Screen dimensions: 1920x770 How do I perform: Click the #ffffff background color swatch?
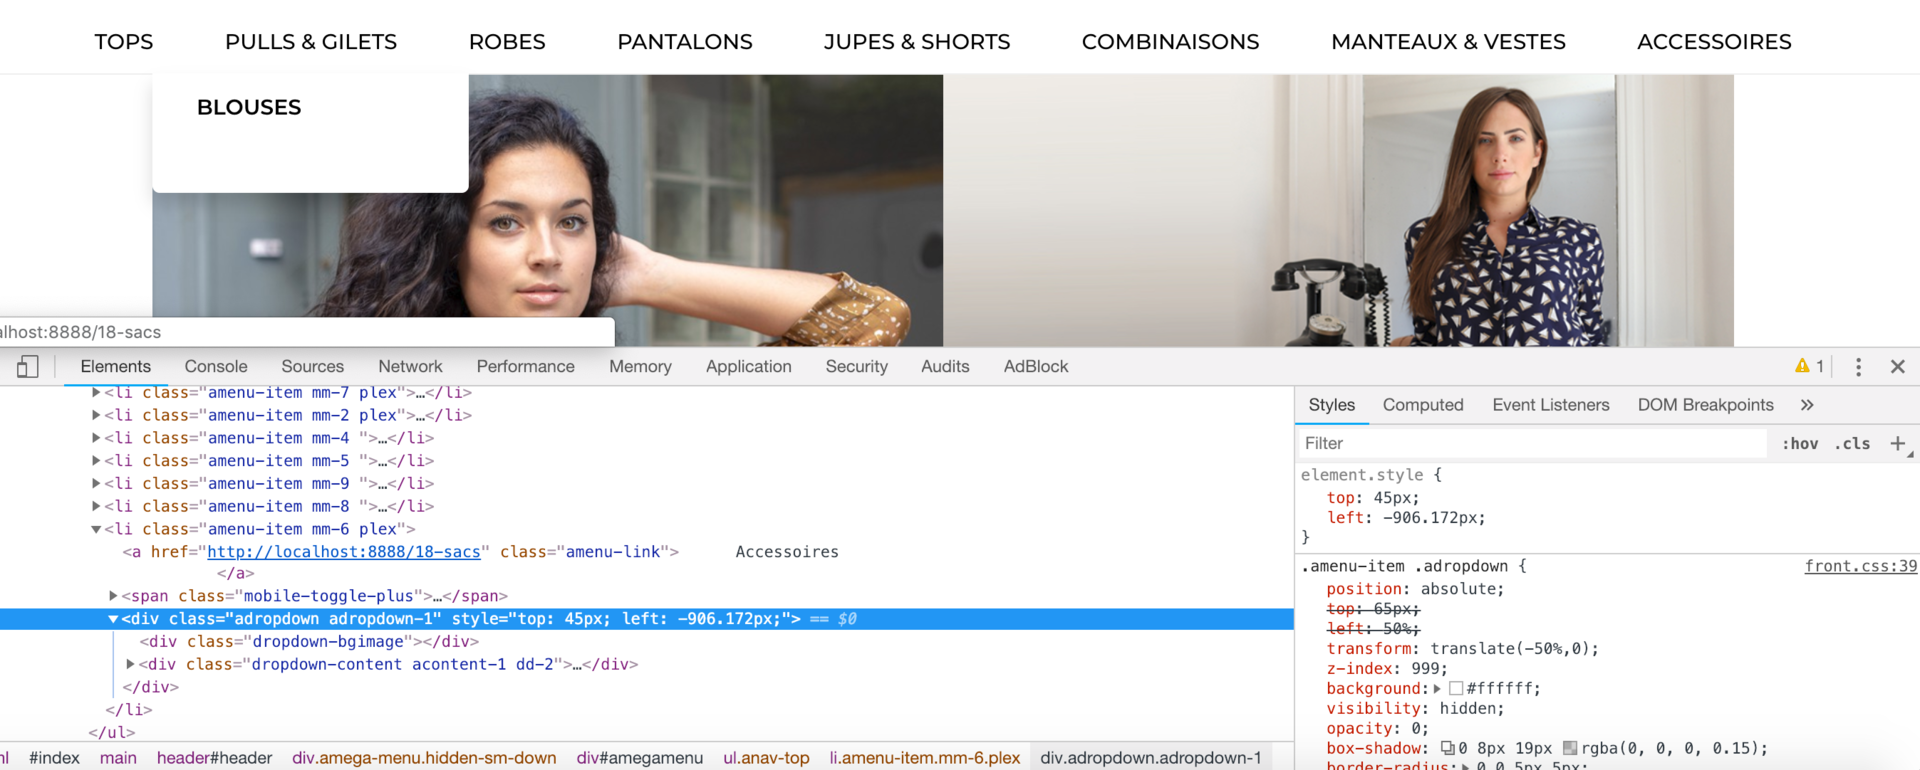click(x=1456, y=688)
